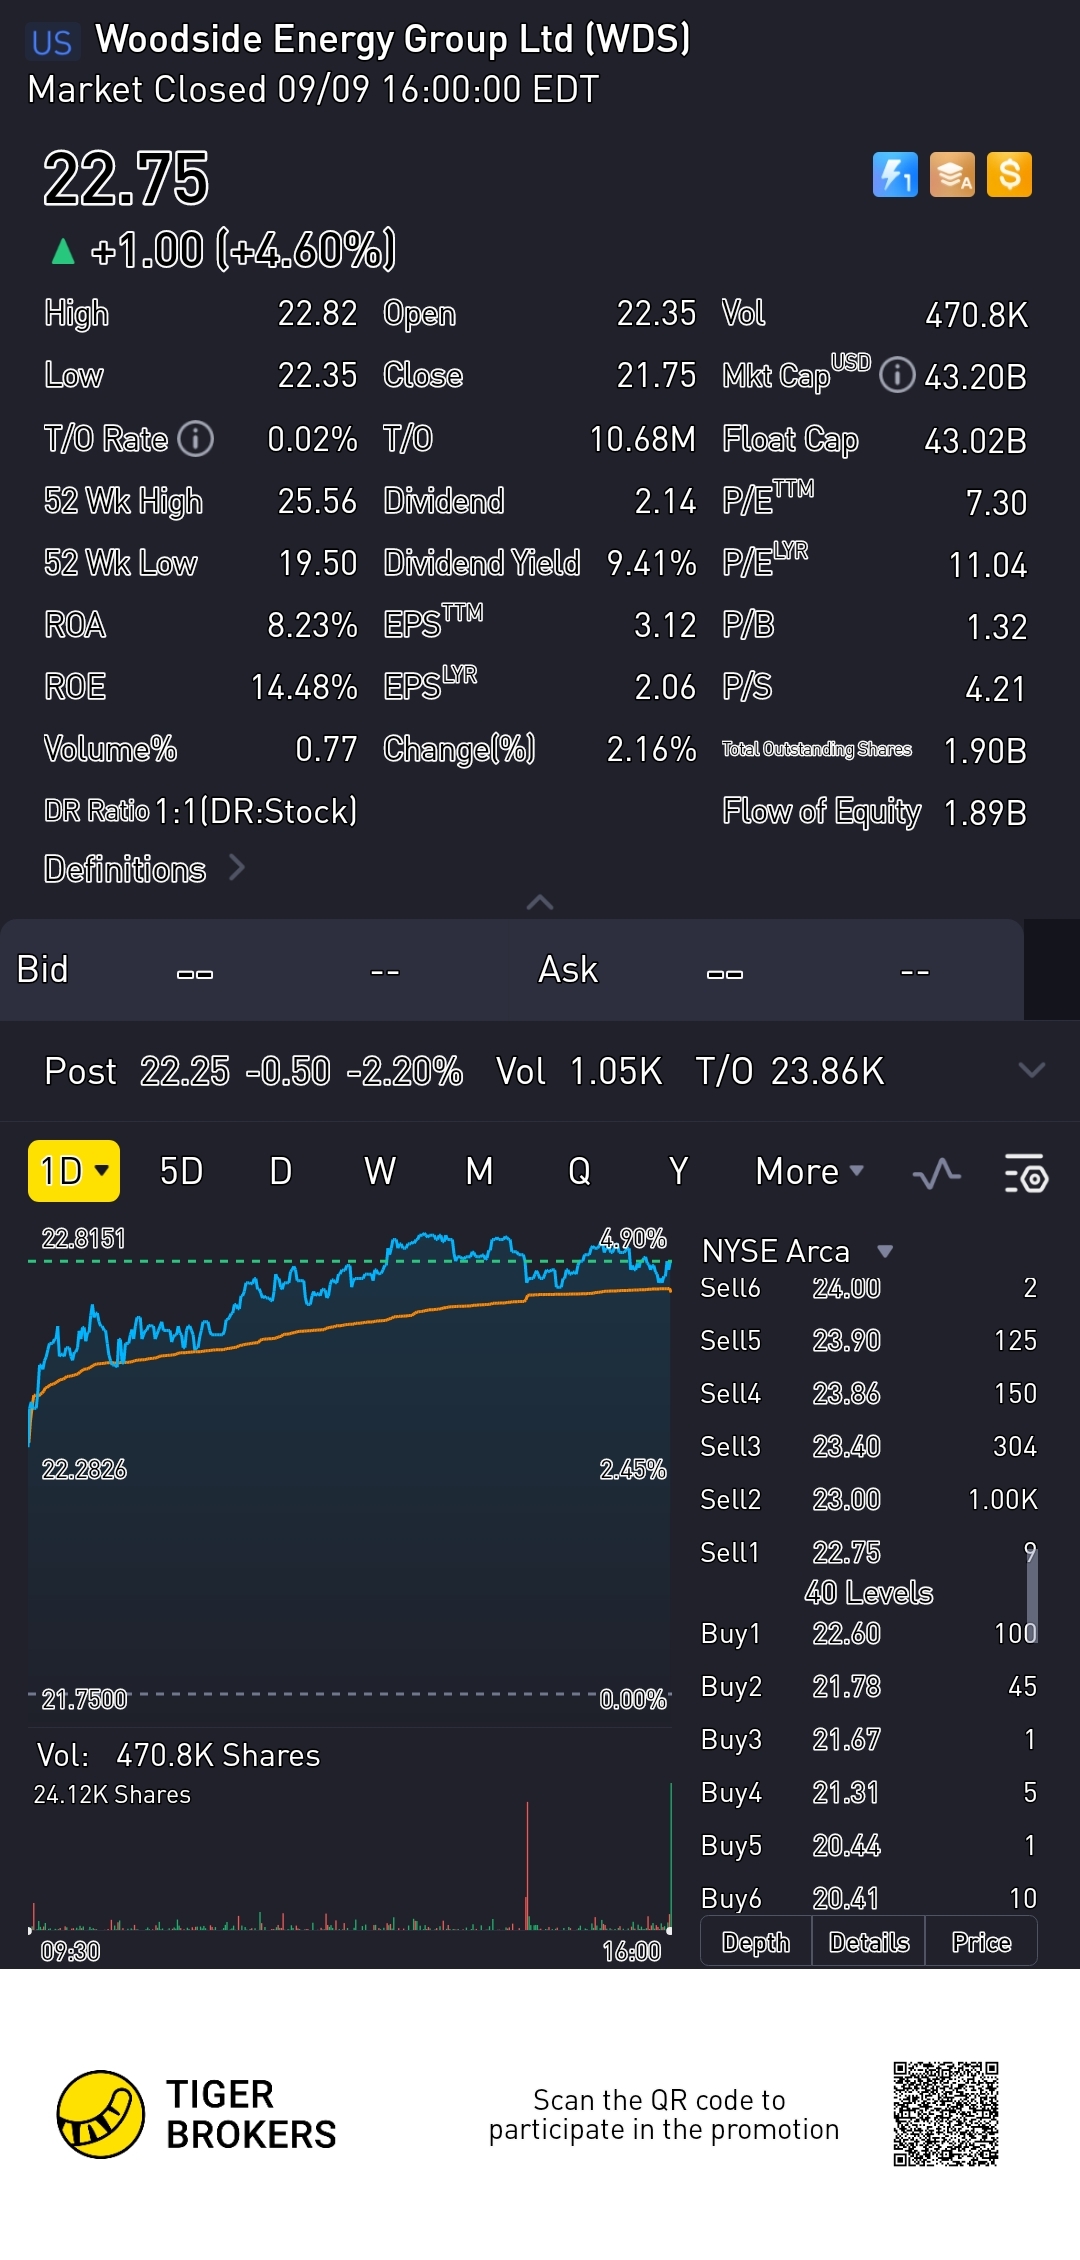This screenshot has width=1080, height=2260.
Task: Select Sell1 row at 22.75
Action: [x=868, y=1553]
